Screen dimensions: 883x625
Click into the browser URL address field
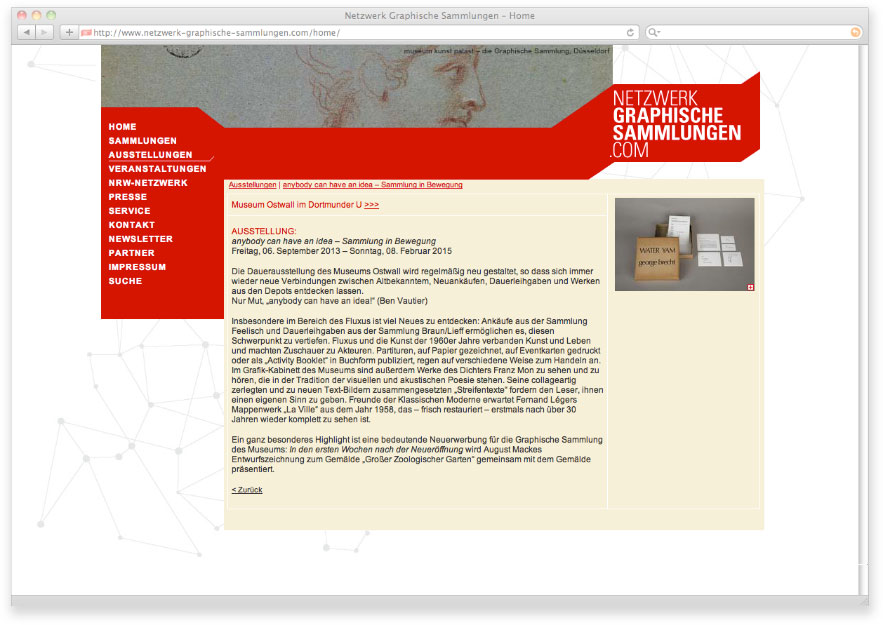[x=350, y=32]
